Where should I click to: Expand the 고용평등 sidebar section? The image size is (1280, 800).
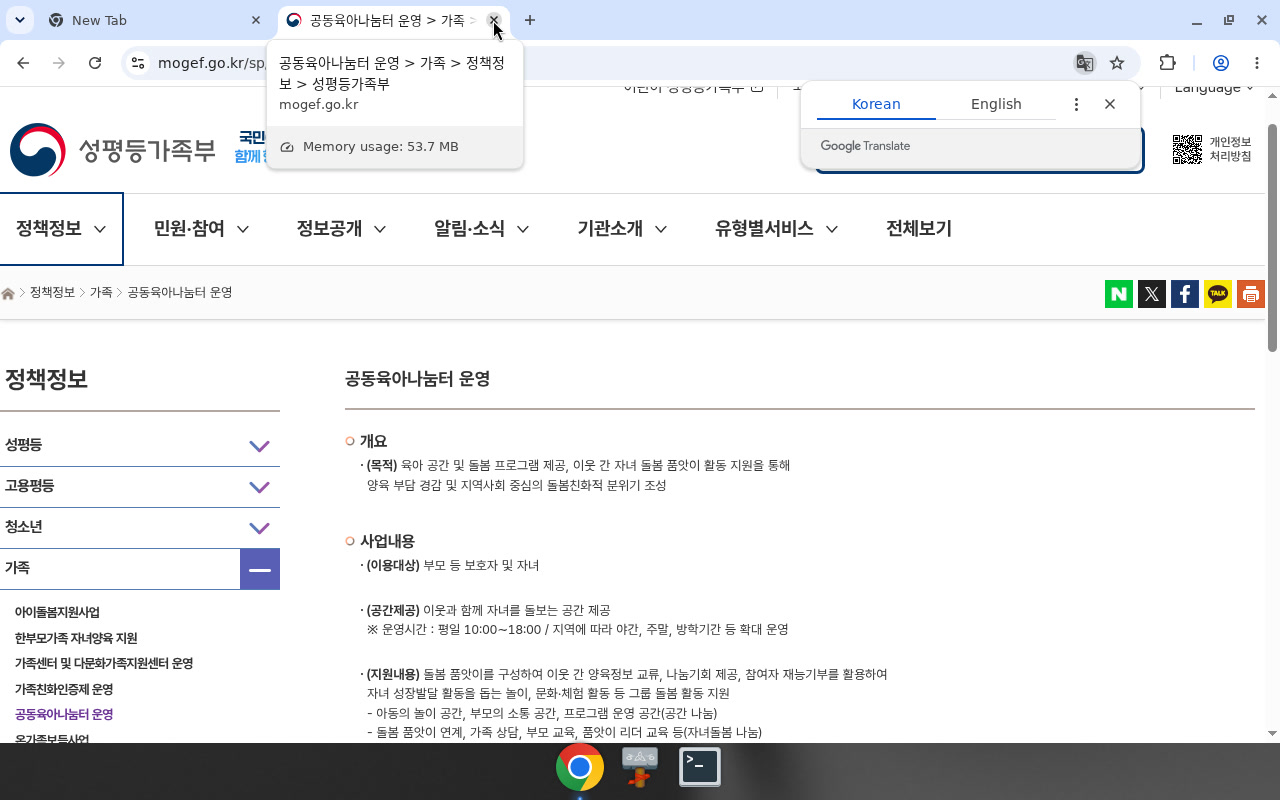point(259,487)
